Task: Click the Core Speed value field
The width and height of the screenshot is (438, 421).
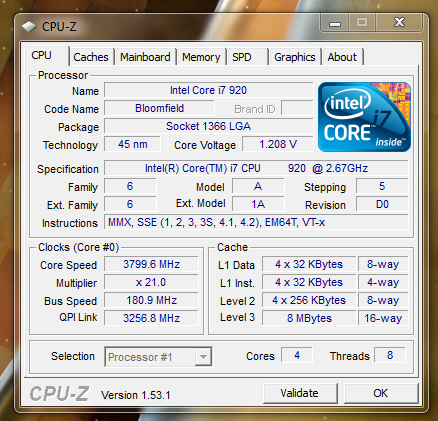Action: [x=151, y=264]
